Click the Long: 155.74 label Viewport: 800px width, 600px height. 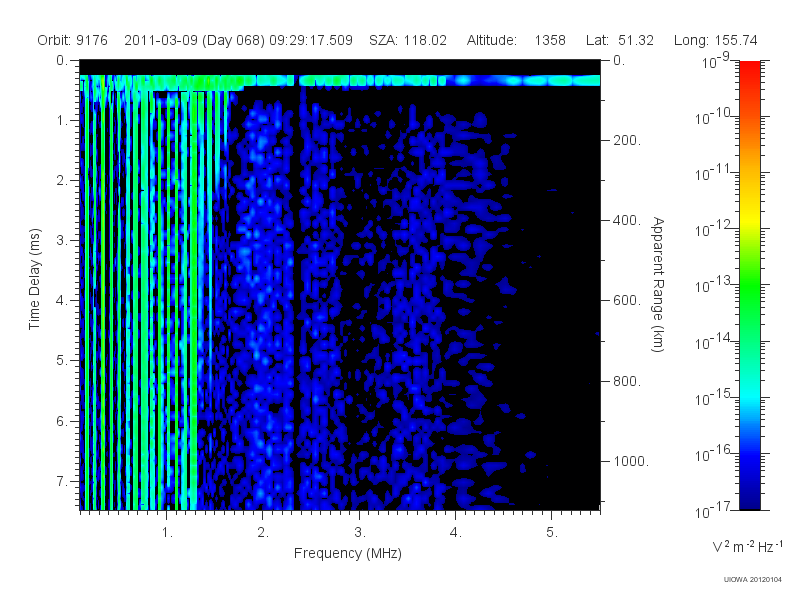click(x=715, y=40)
